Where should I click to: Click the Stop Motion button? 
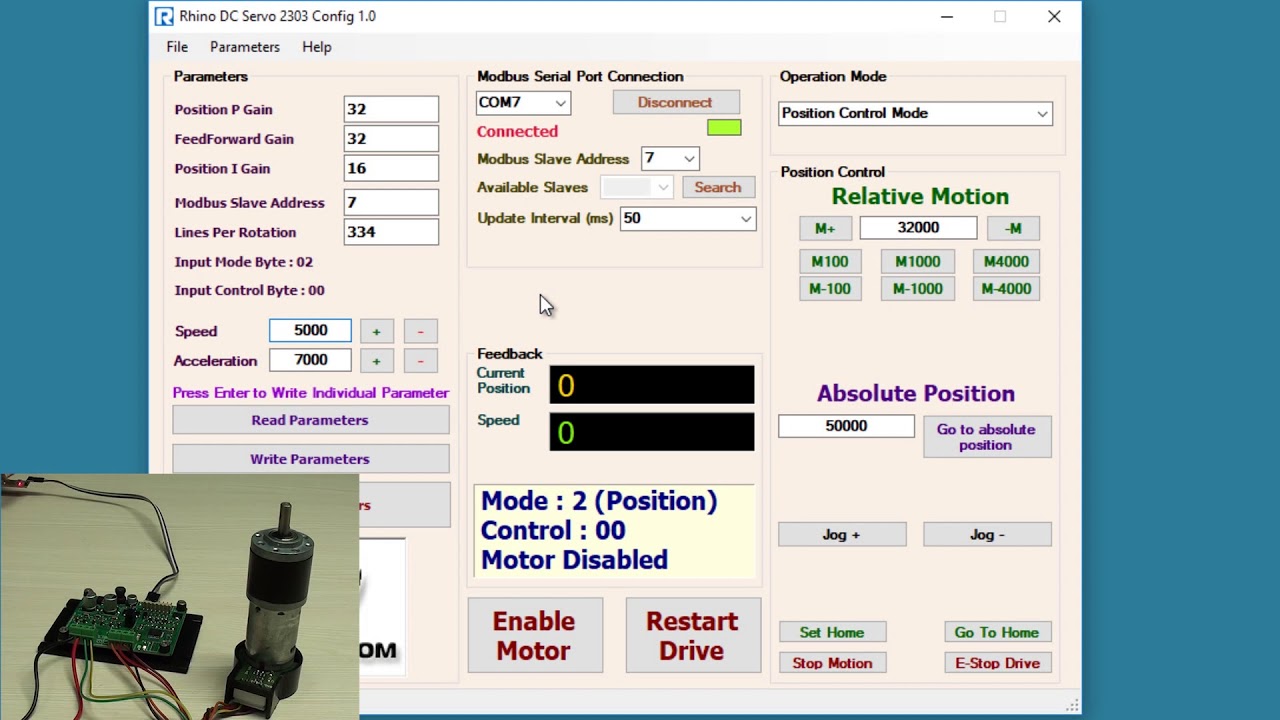(x=832, y=663)
